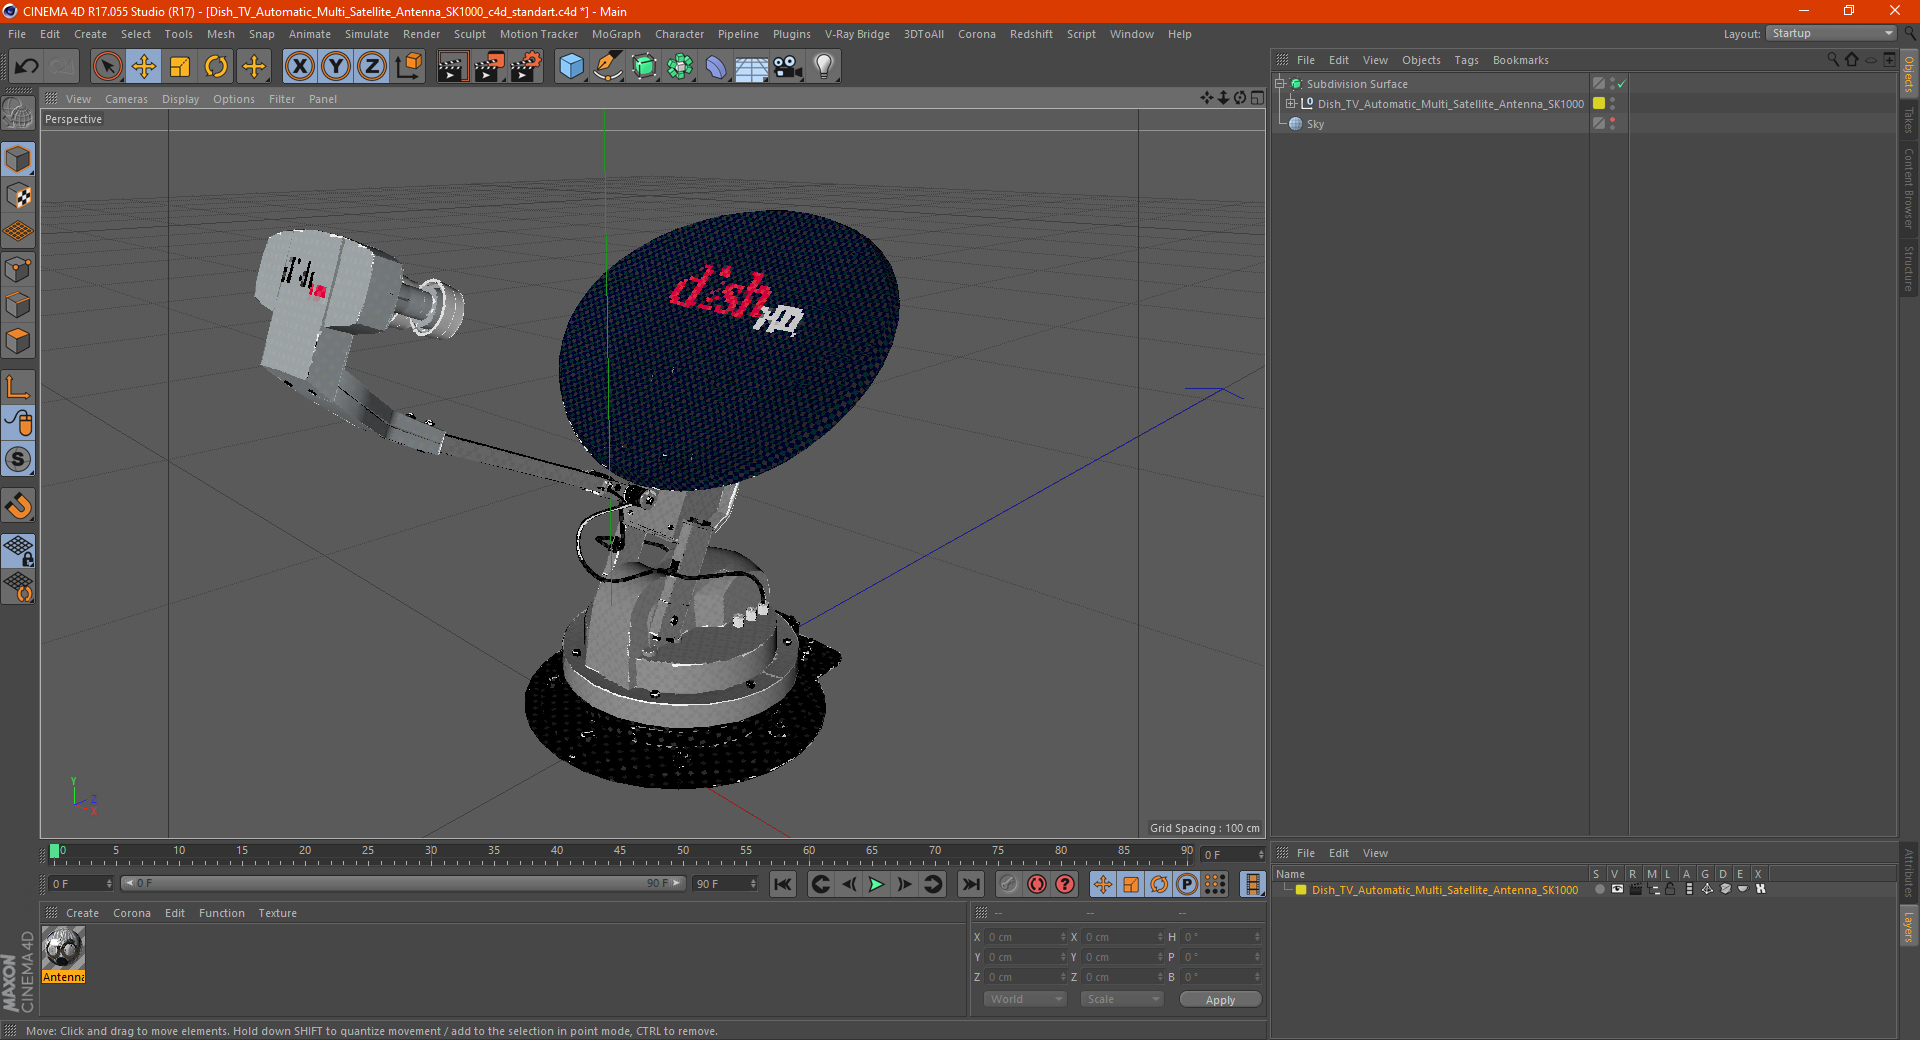Click yellow layer swatch on Dish_TV object
The image size is (1920, 1040).
click(x=1599, y=104)
